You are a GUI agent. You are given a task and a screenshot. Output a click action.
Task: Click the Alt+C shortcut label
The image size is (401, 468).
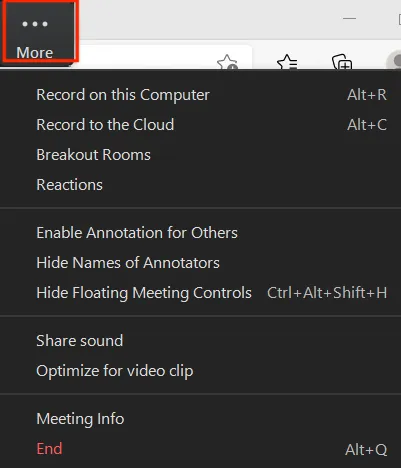[x=367, y=125]
